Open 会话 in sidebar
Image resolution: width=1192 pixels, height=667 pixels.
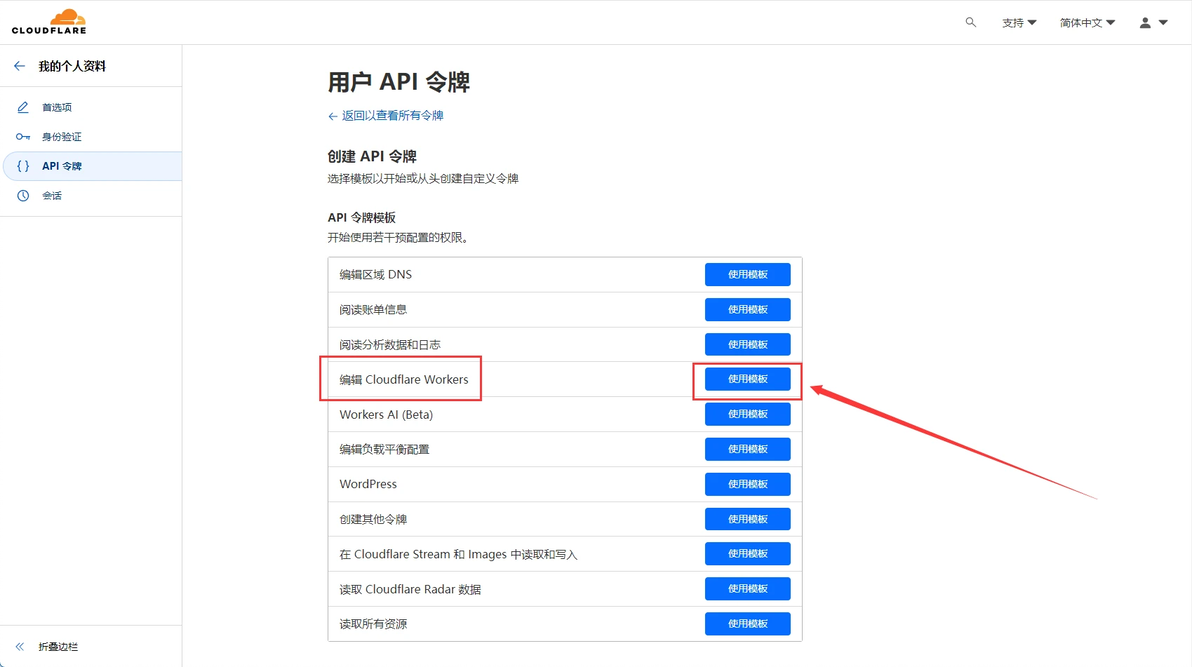pyautogui.click(x=52, y=195)
